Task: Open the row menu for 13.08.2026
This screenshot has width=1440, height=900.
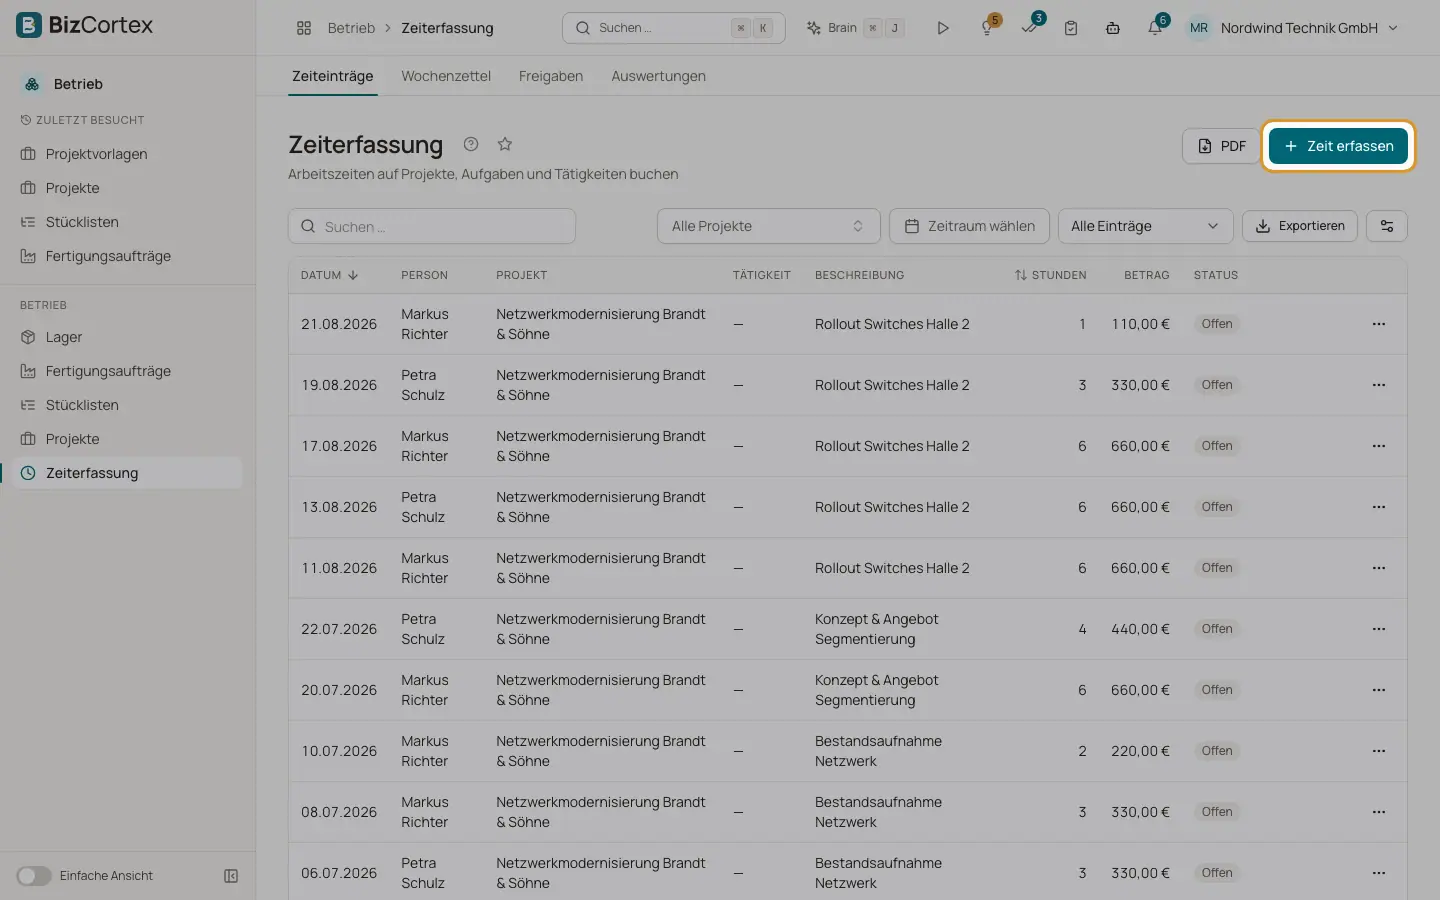Action: 1379,507
